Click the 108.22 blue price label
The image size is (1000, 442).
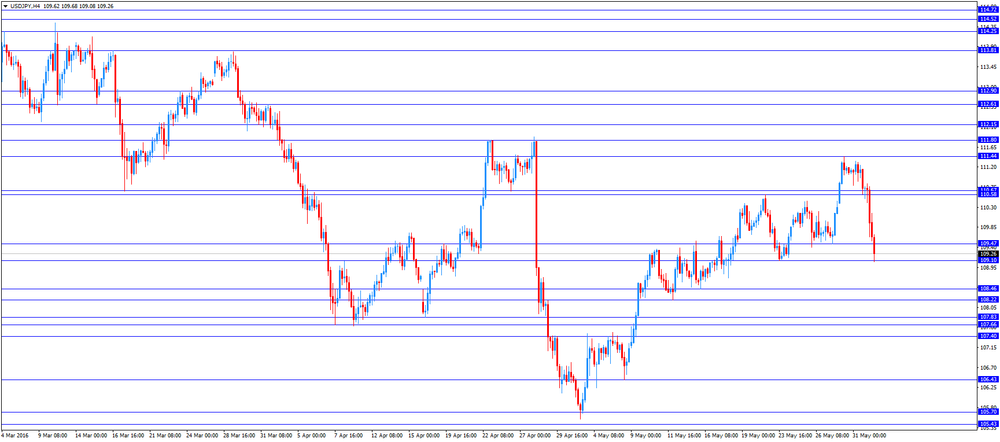[988, 299]
